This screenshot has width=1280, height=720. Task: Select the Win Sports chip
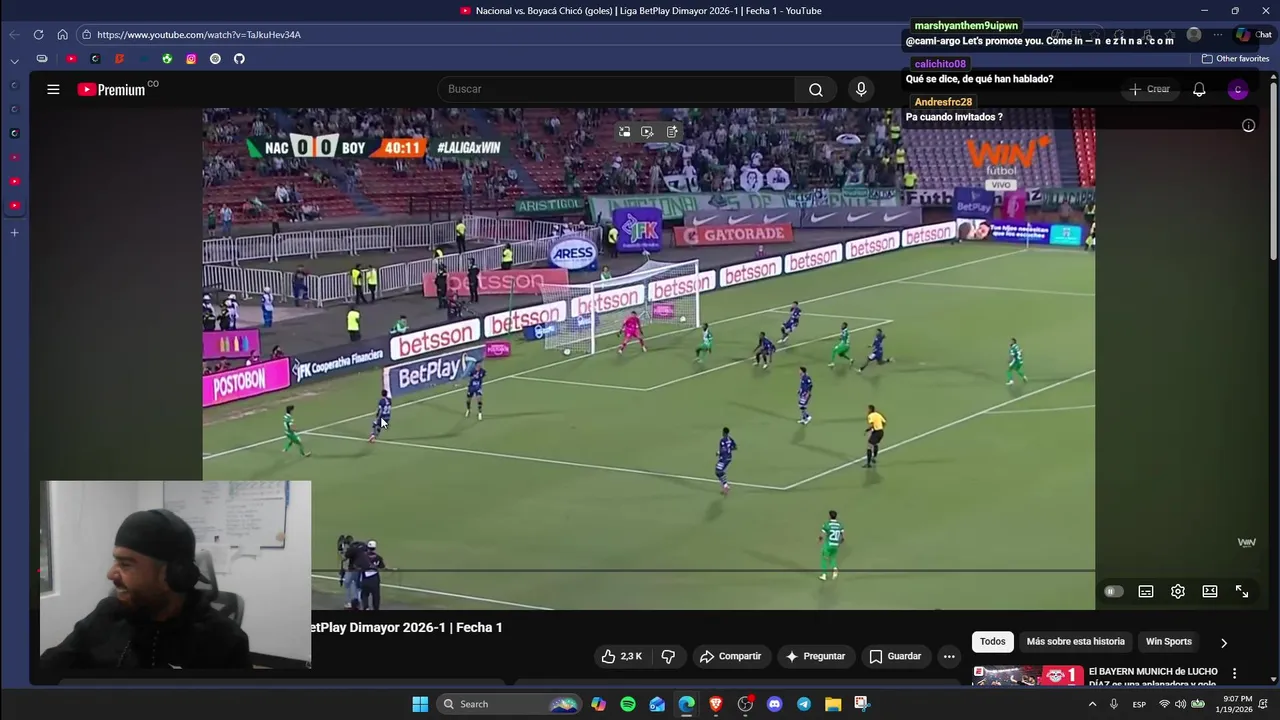tap(1169, 641)
